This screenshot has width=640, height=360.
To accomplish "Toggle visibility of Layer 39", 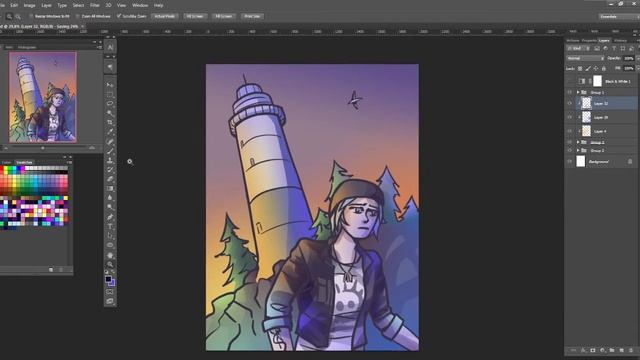I will (x=569, y=117).
